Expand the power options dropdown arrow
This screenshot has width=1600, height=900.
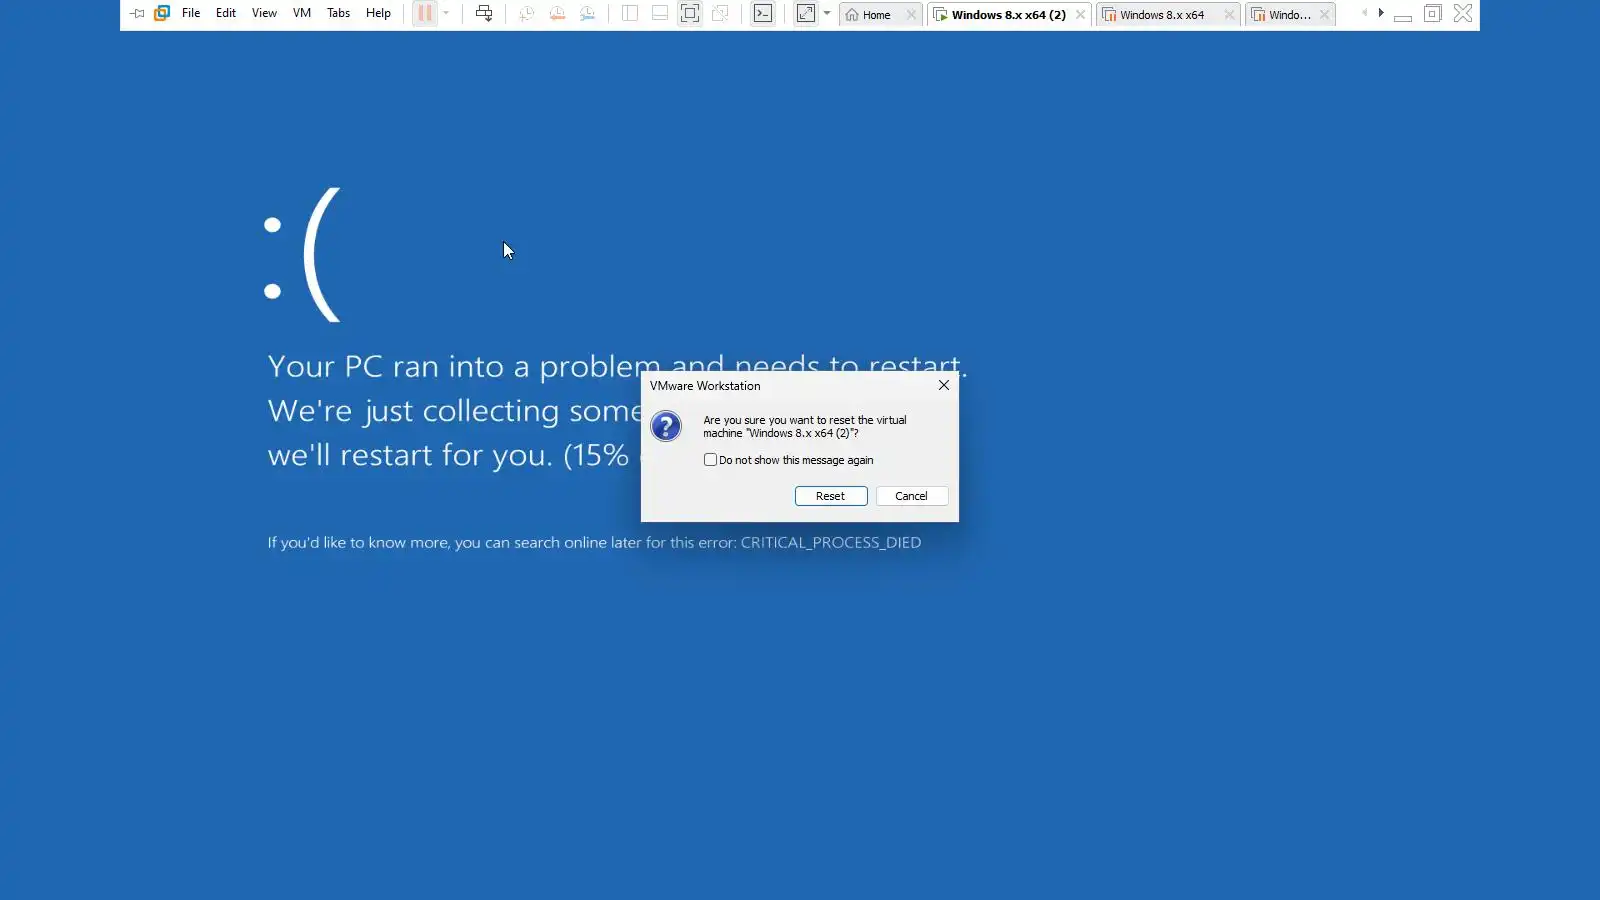click(x=446, y=13)
